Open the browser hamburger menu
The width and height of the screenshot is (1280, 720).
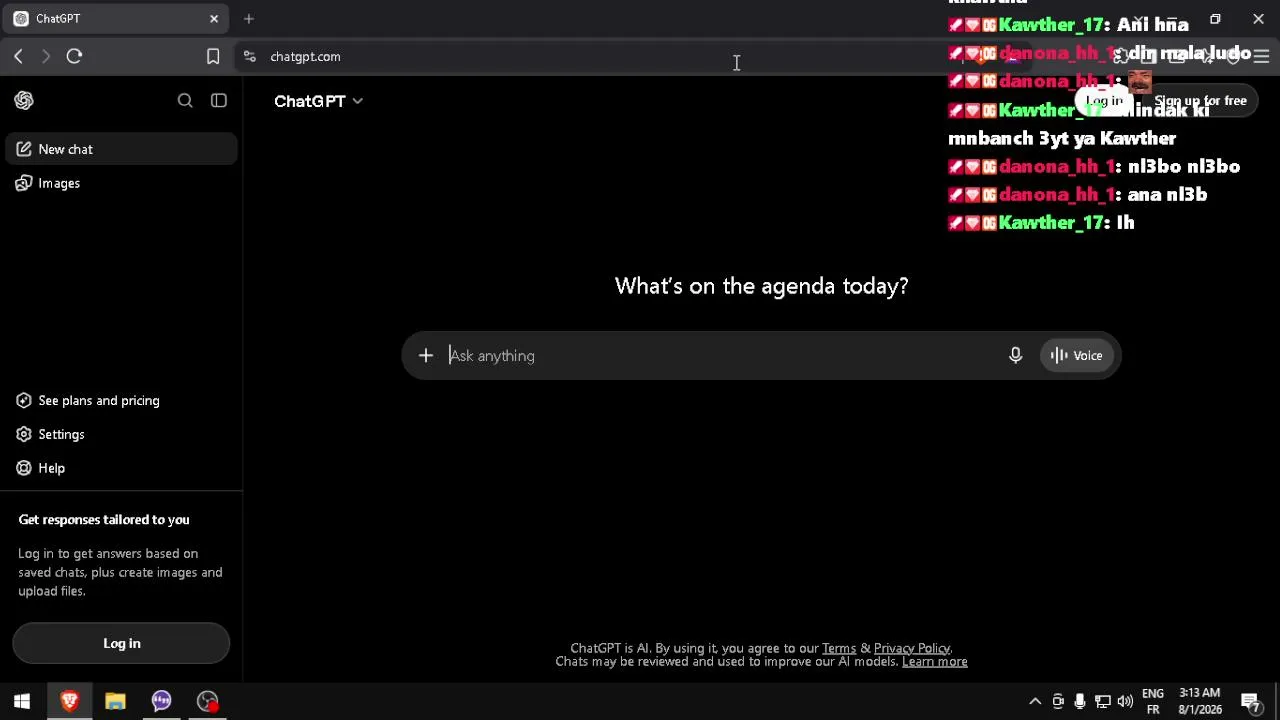click(1261, 57)
